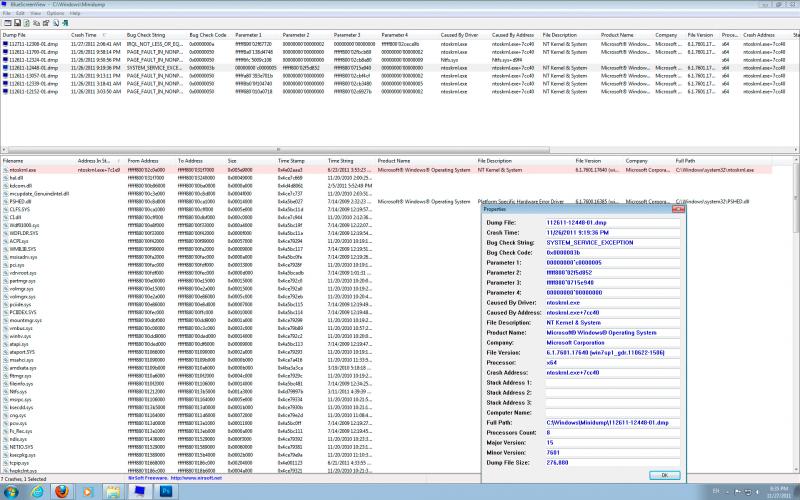Viewport: 800px width, 500px height.
Task: Click the Full Path field in the Properties dialog
Action: (x=612, y=422)
